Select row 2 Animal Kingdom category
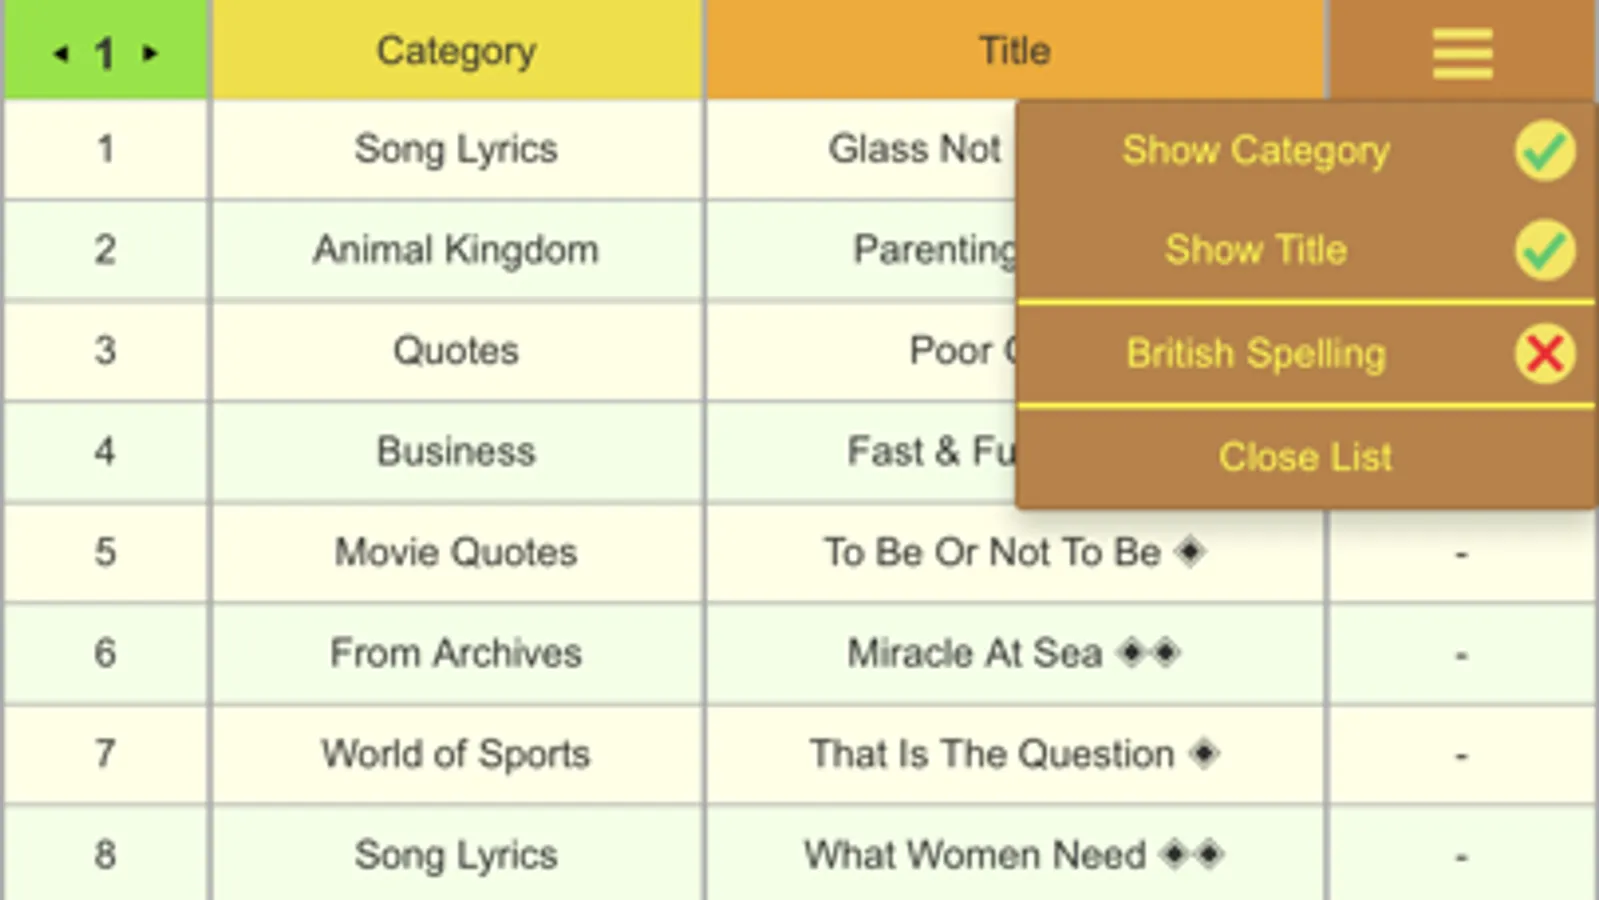1599x900 pixels. (456, 250)
